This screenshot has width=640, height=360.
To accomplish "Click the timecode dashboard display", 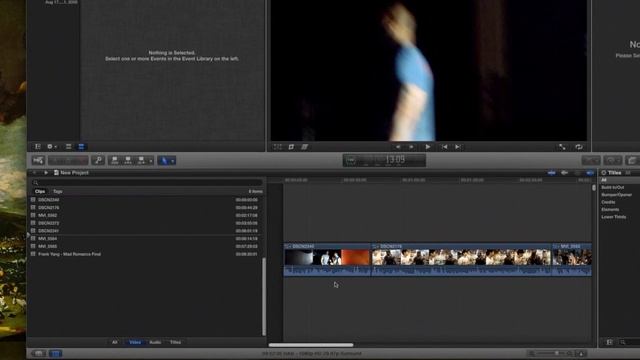I will coord(384,160).
